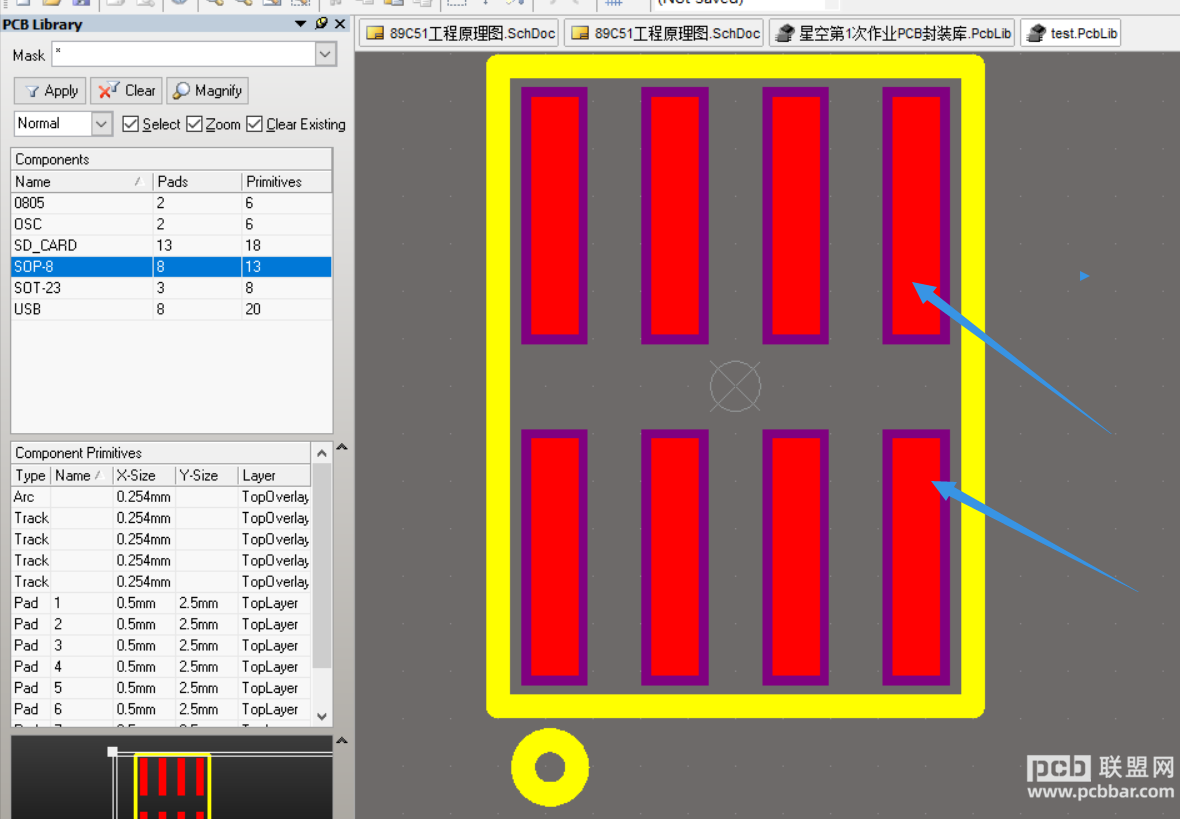Sort components by Primitives column header
This screenshot has width=1180, height=819.
[287, 181]
